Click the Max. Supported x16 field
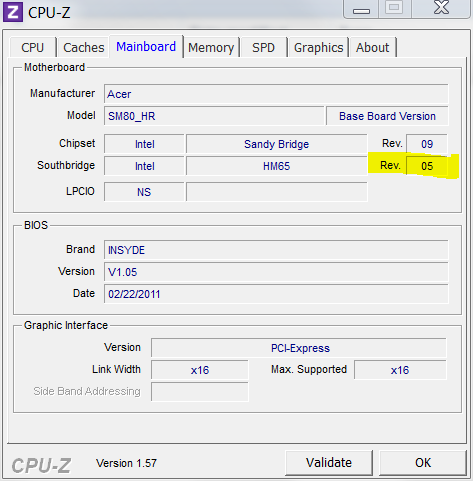 [x=400, y=370]
